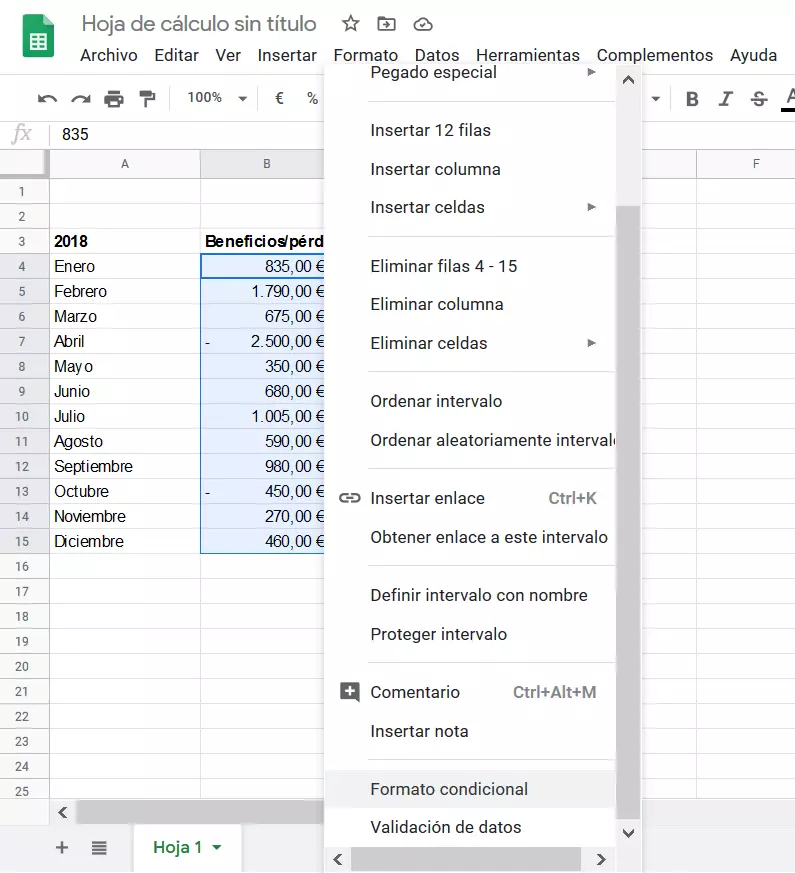Click the redo arrow in toolbar

[81, 99]
